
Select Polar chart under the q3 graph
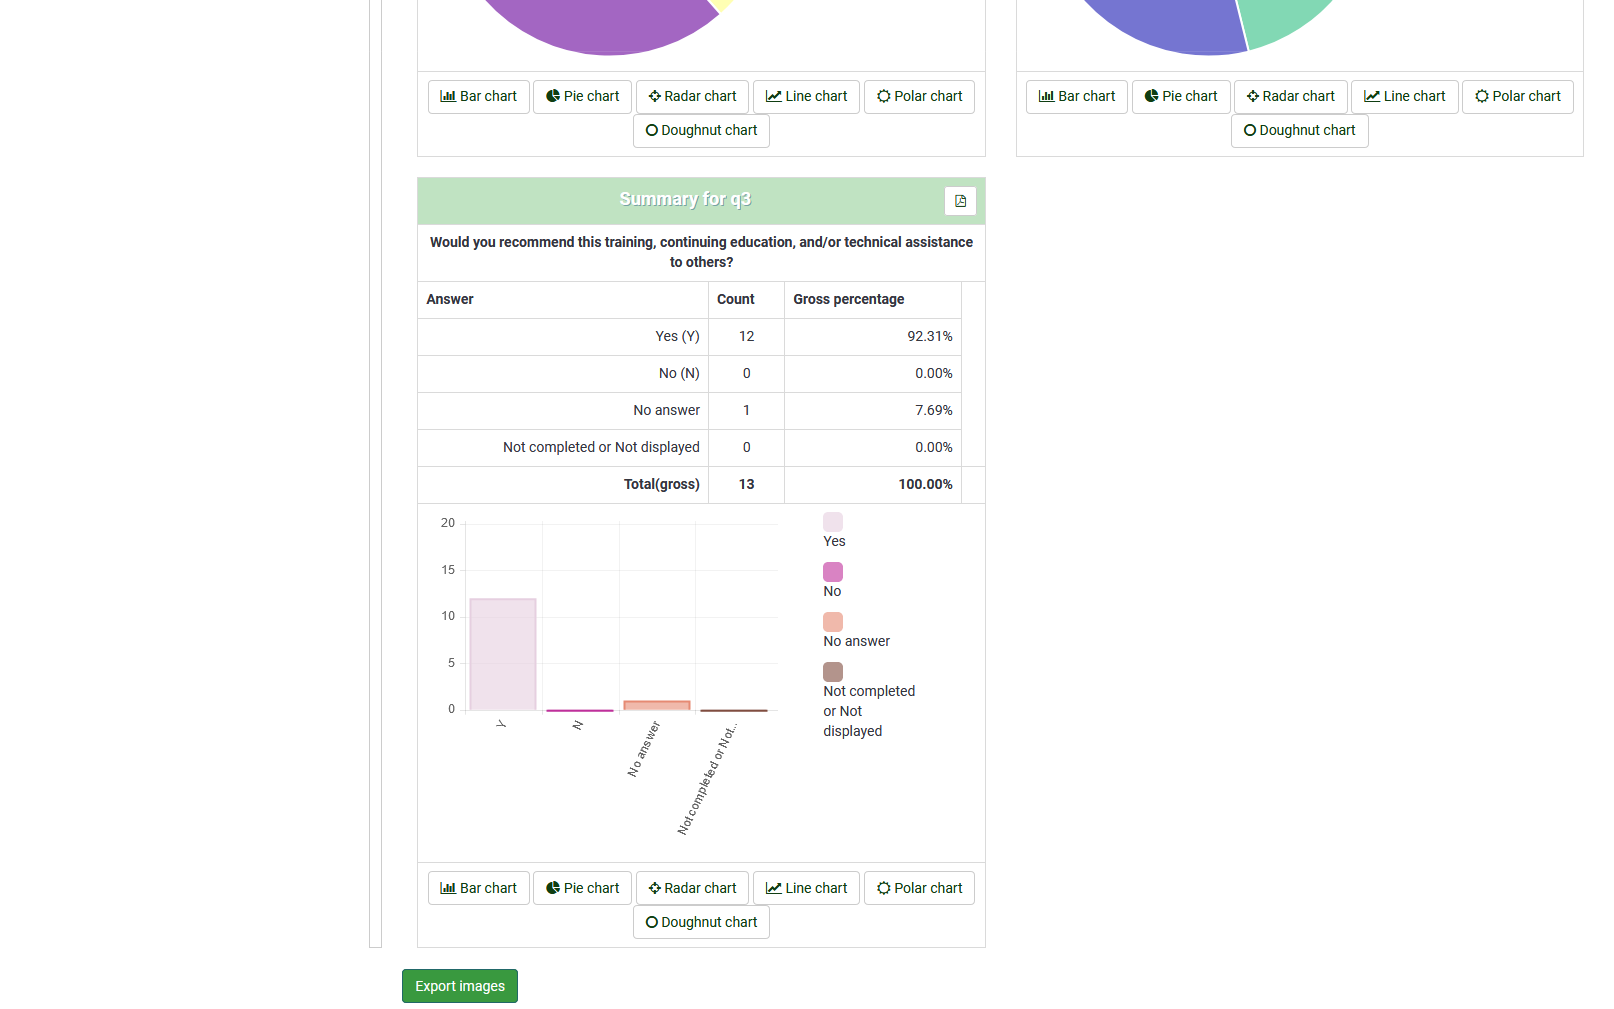(919, 888)
